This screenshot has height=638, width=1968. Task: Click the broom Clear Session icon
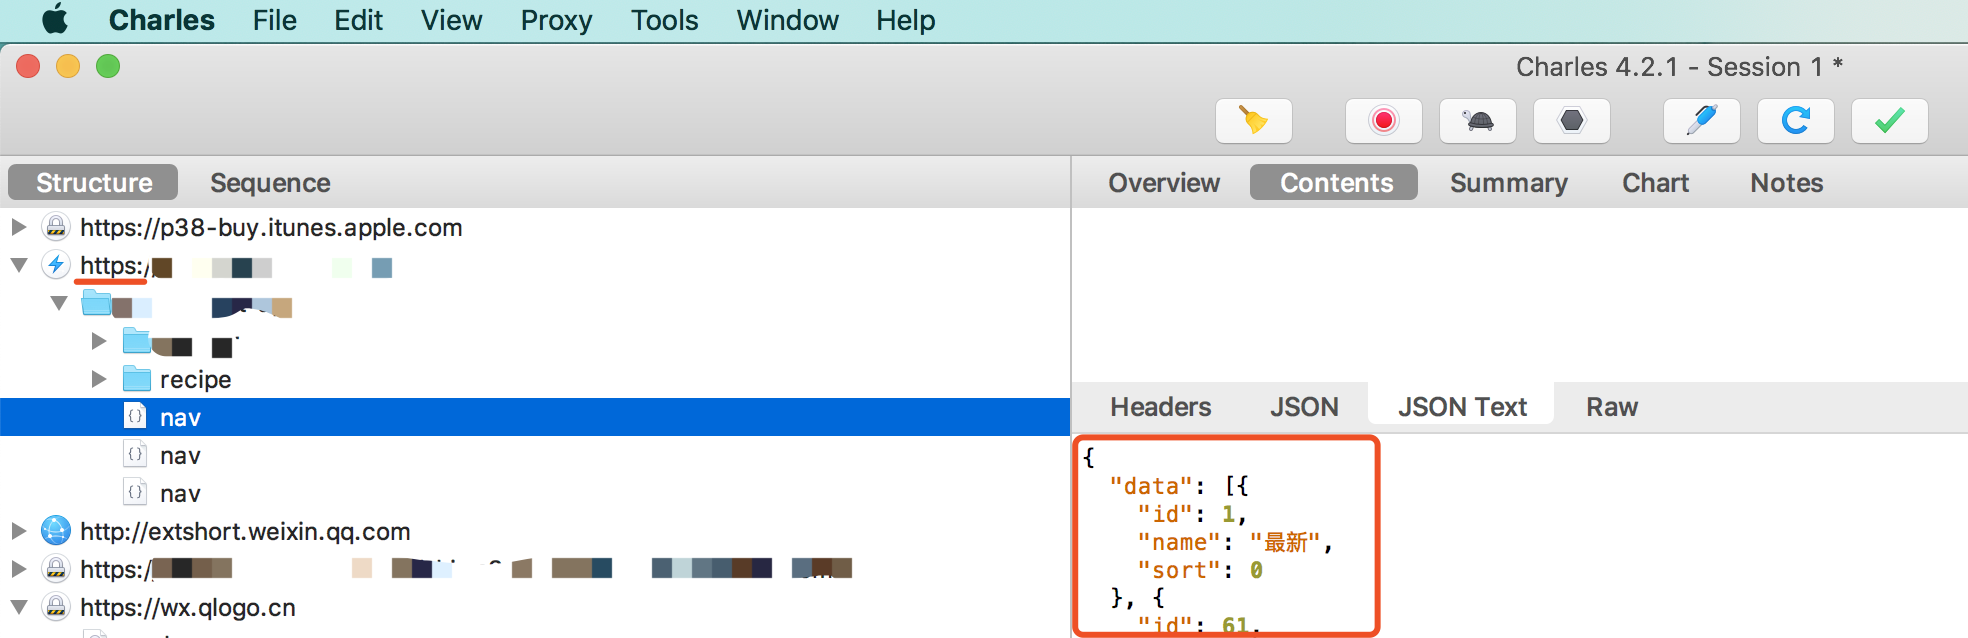pos(1253,121)
